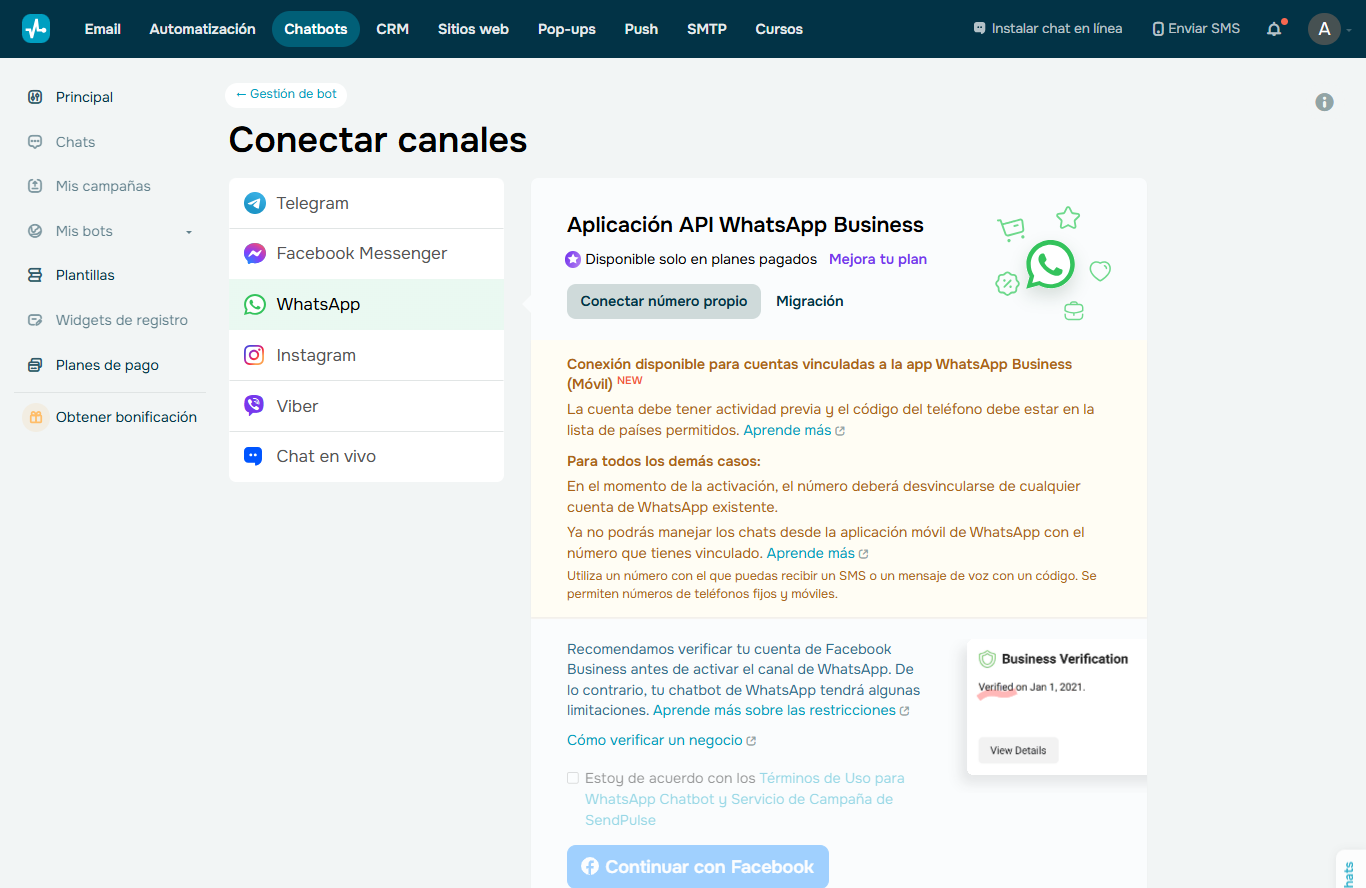
Task: Click the Chats sidebar icon
Action: pos(35,142)
